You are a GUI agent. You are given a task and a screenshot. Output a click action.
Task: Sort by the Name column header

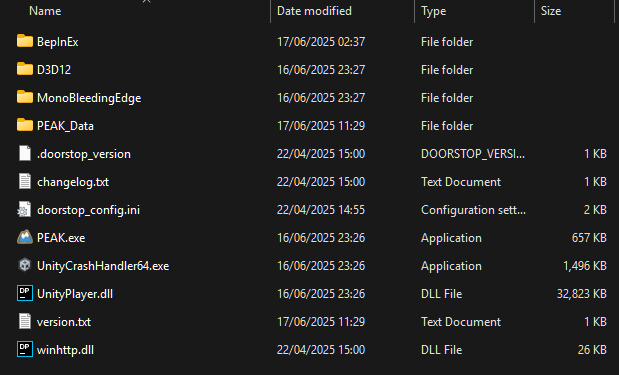[45, 11]
